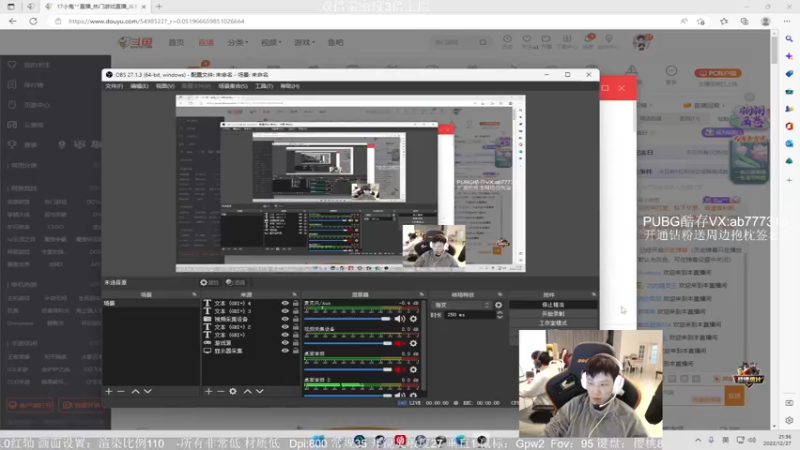The image size is (800, 450).
Task: Open OBS 编辑(E) menu
Action: (139, 86)
